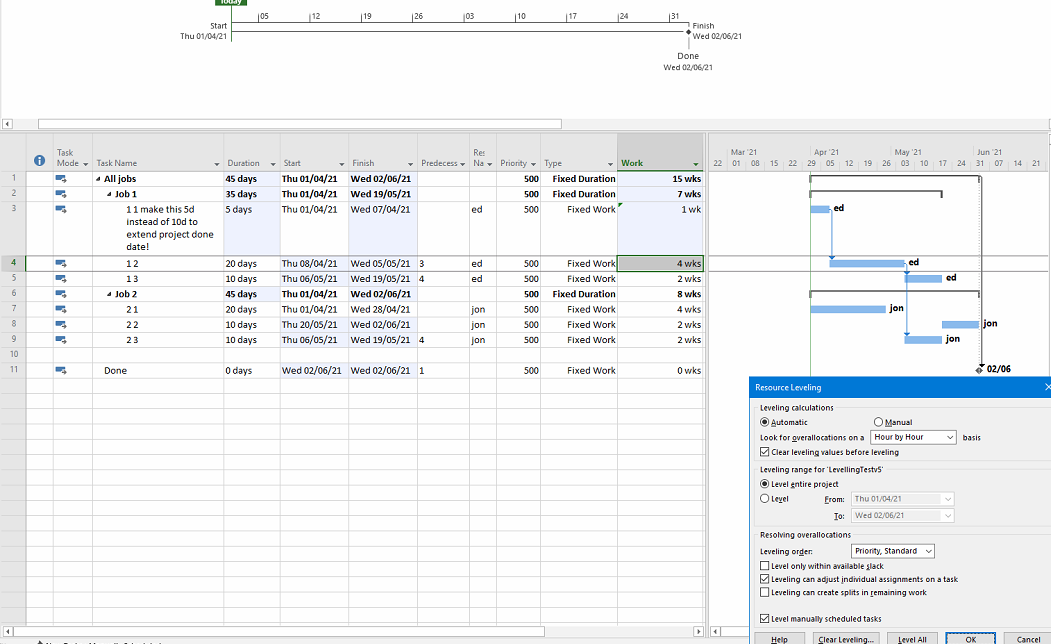Select Manual leveling calculations radio button
The image size is (1051, 644).
(878, 422)
